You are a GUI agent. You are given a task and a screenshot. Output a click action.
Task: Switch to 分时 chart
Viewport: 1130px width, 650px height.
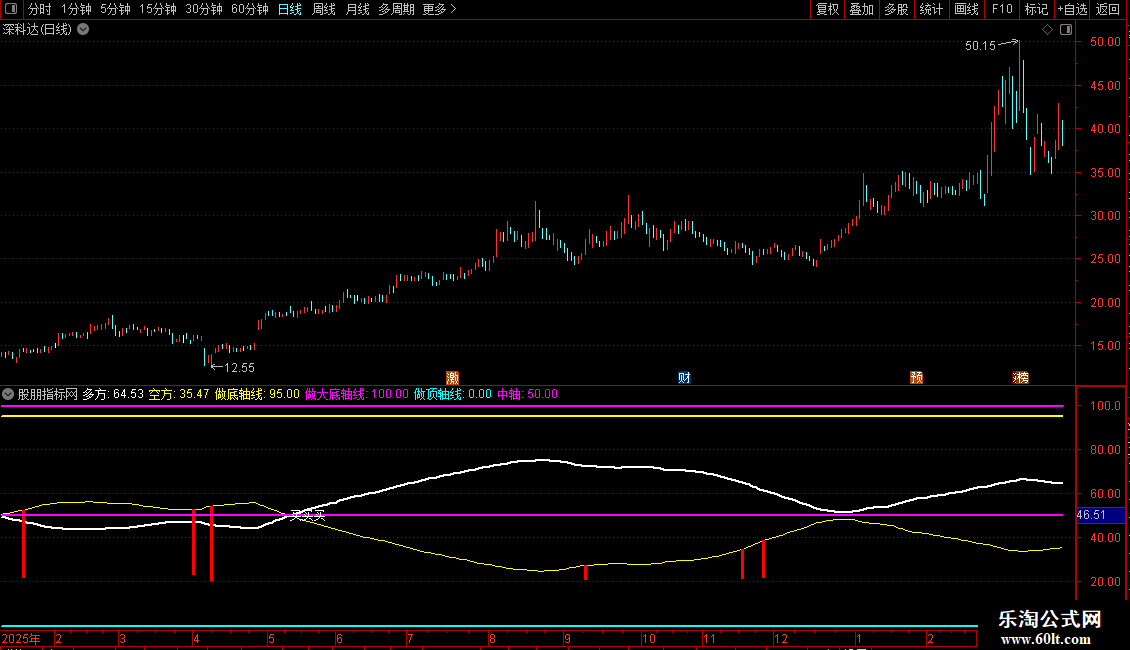point(40,9)
